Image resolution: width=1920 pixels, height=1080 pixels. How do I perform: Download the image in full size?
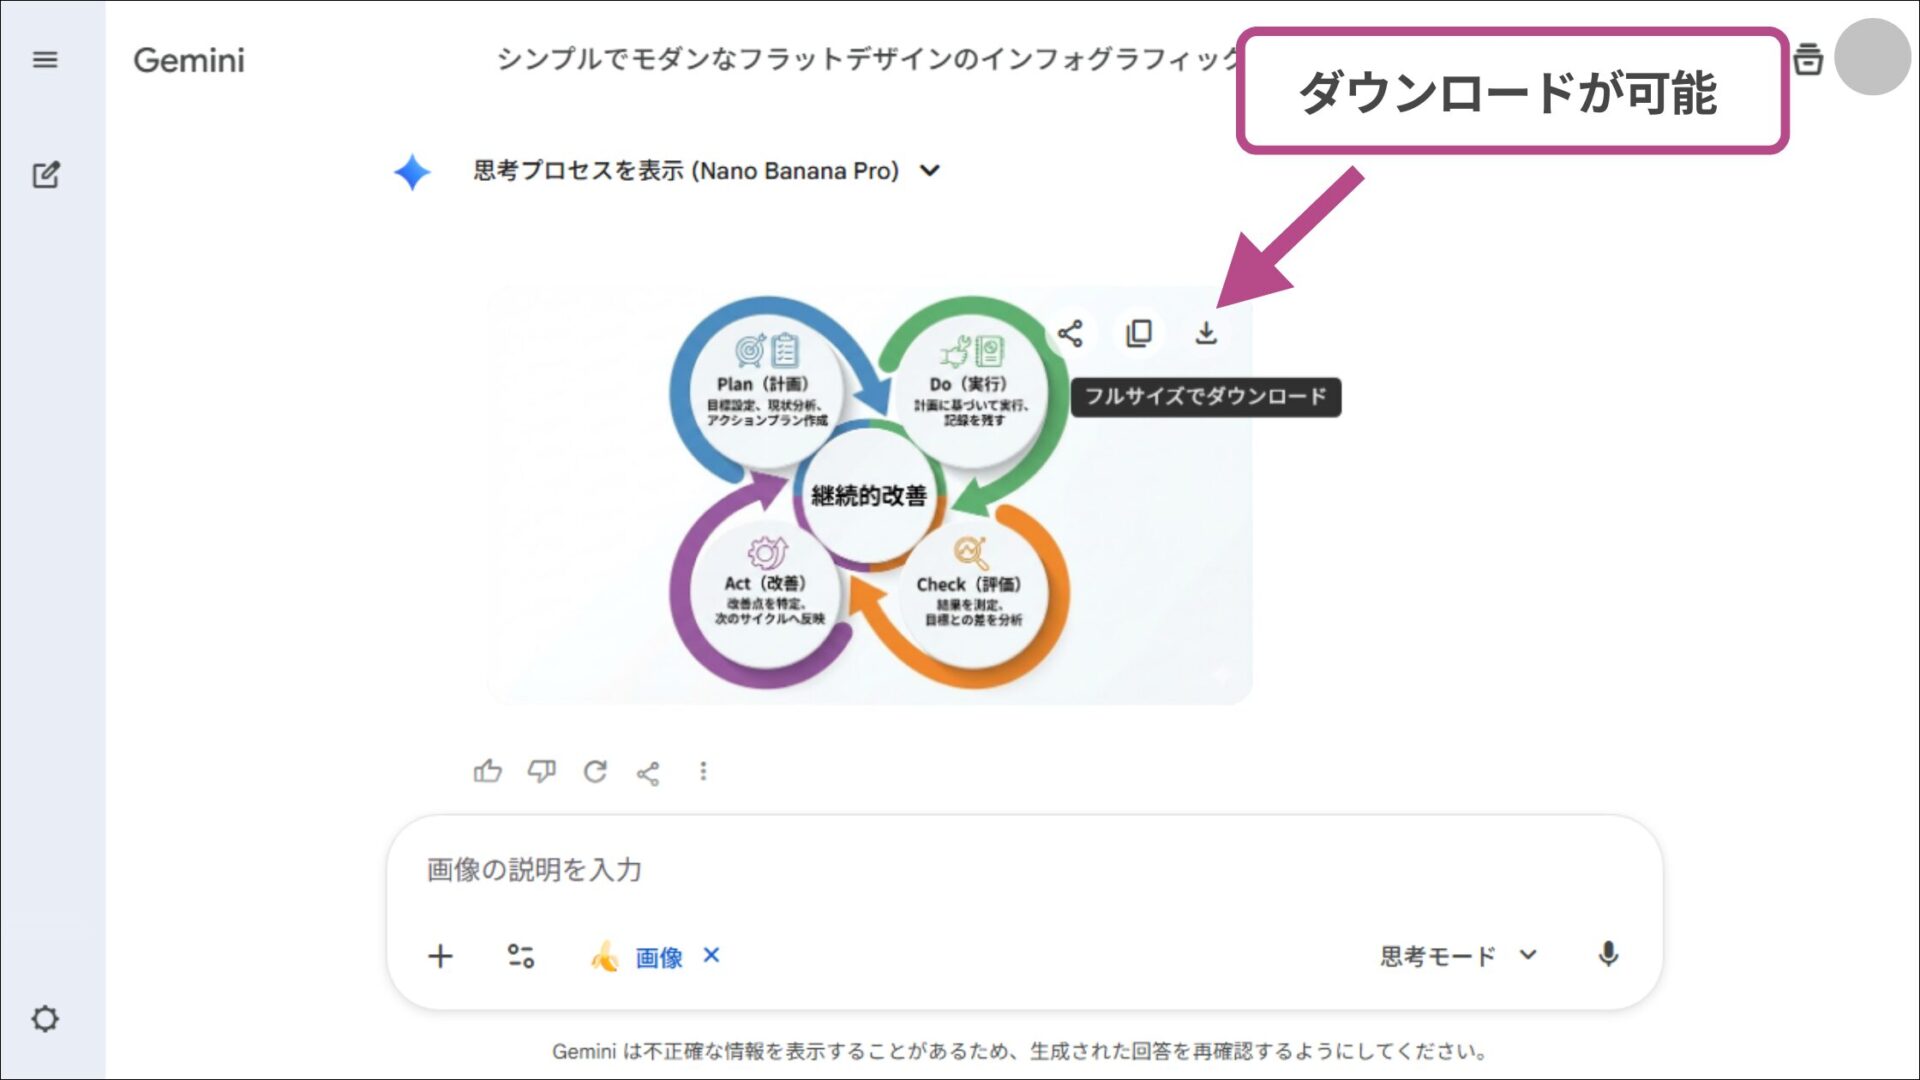tap(1206, 333)
